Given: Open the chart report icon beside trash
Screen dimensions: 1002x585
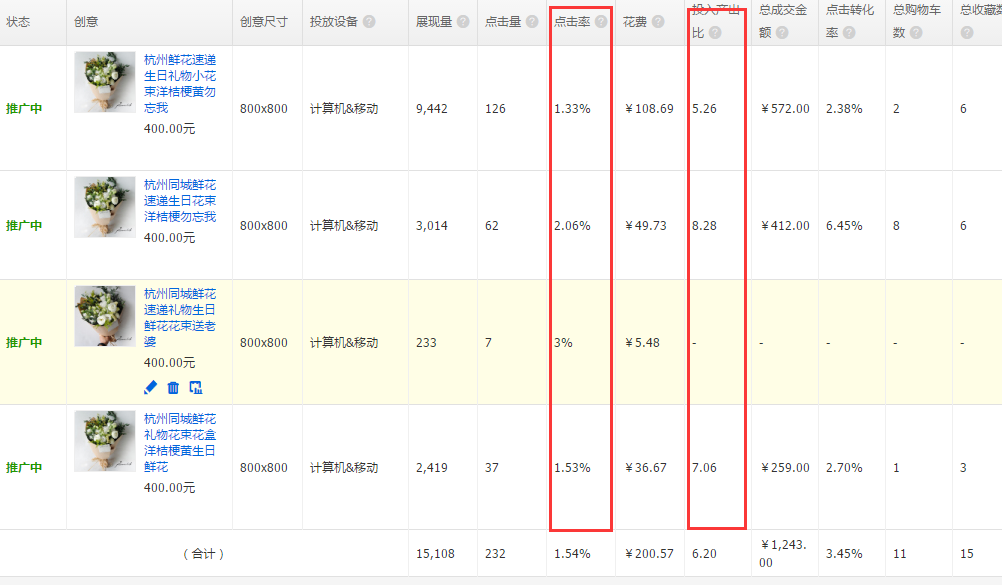Looking at the screenshot, I should click(196, 387).
